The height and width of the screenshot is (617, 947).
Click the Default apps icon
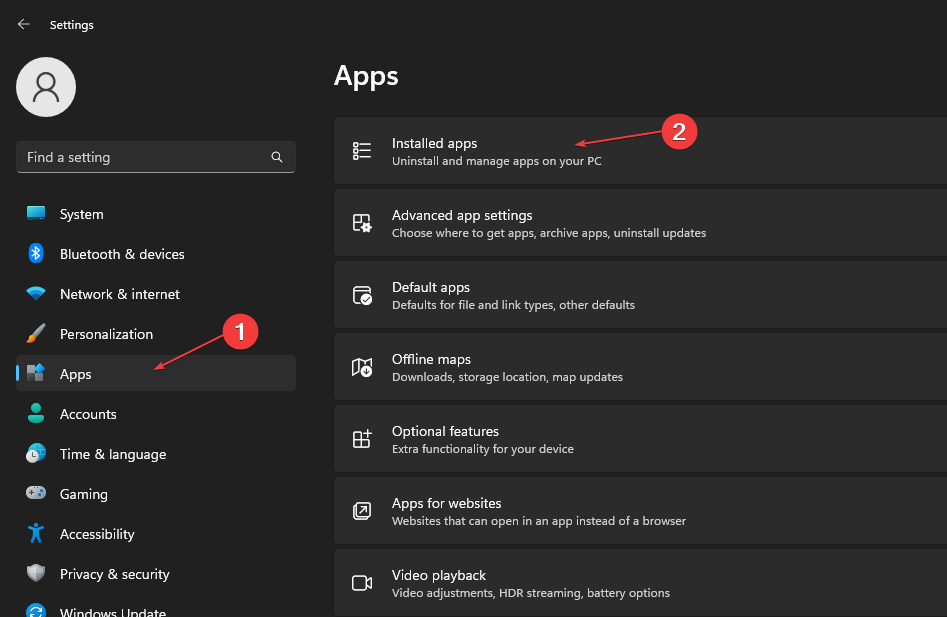[x=362, y=295]
